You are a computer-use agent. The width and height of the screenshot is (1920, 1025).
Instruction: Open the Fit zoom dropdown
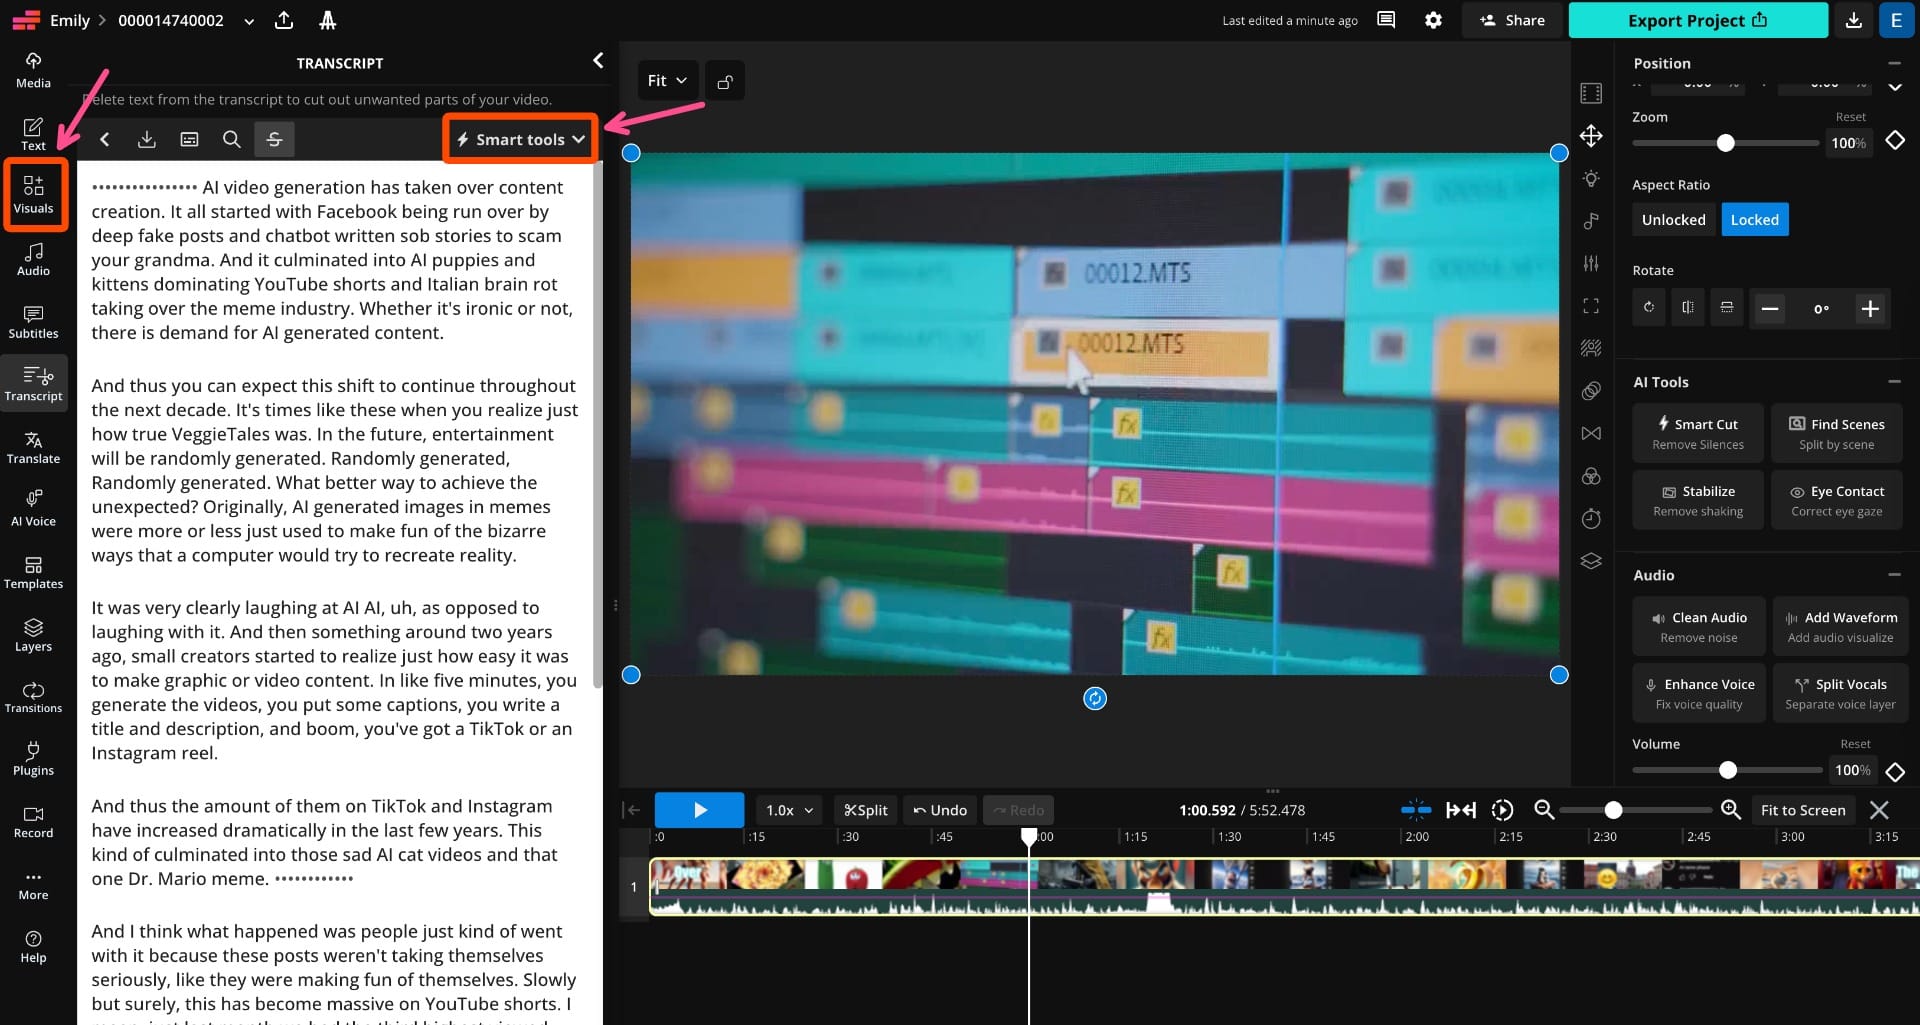[x=665, y=80]
